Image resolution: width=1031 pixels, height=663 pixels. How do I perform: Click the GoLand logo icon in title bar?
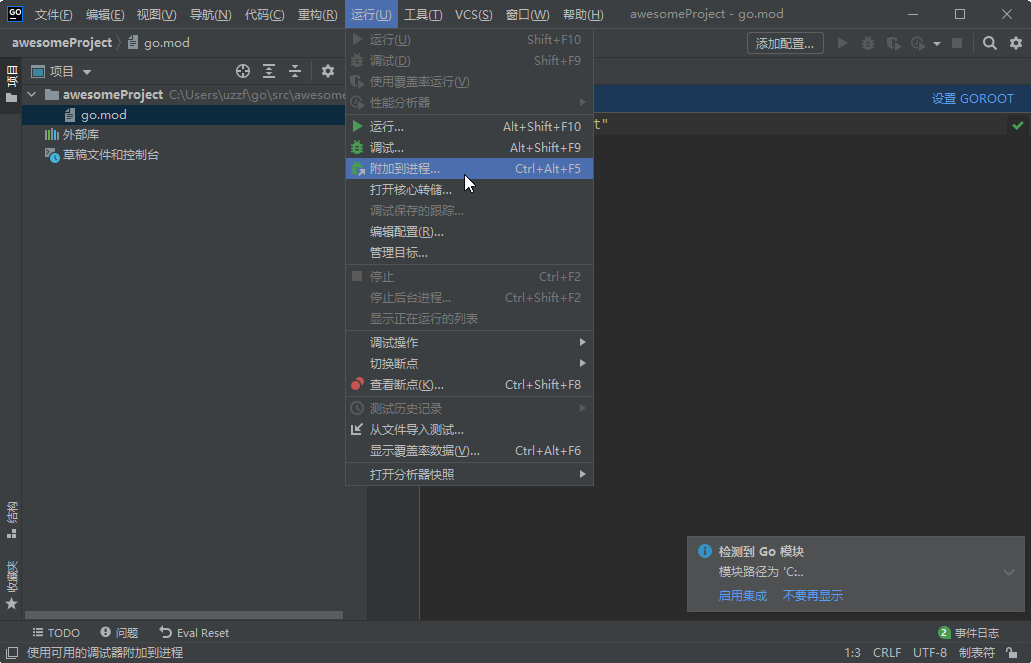pyautogui.click(x=14, y=13)
